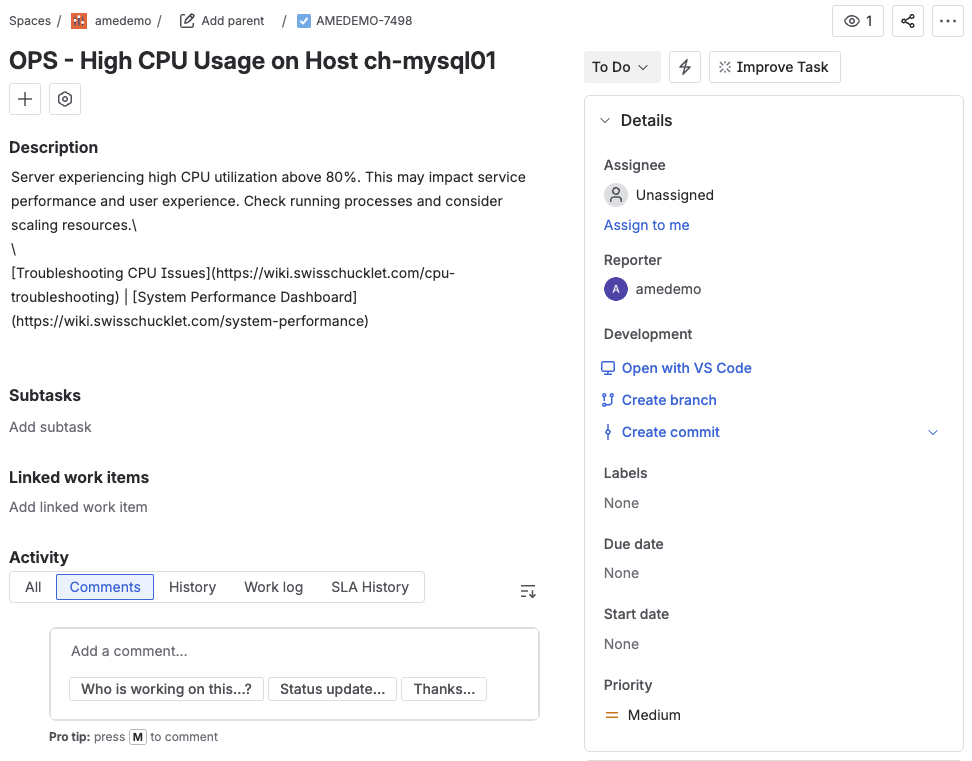Click the comment sort order icon
Viewport: 972px width, 761px height.
528,591
